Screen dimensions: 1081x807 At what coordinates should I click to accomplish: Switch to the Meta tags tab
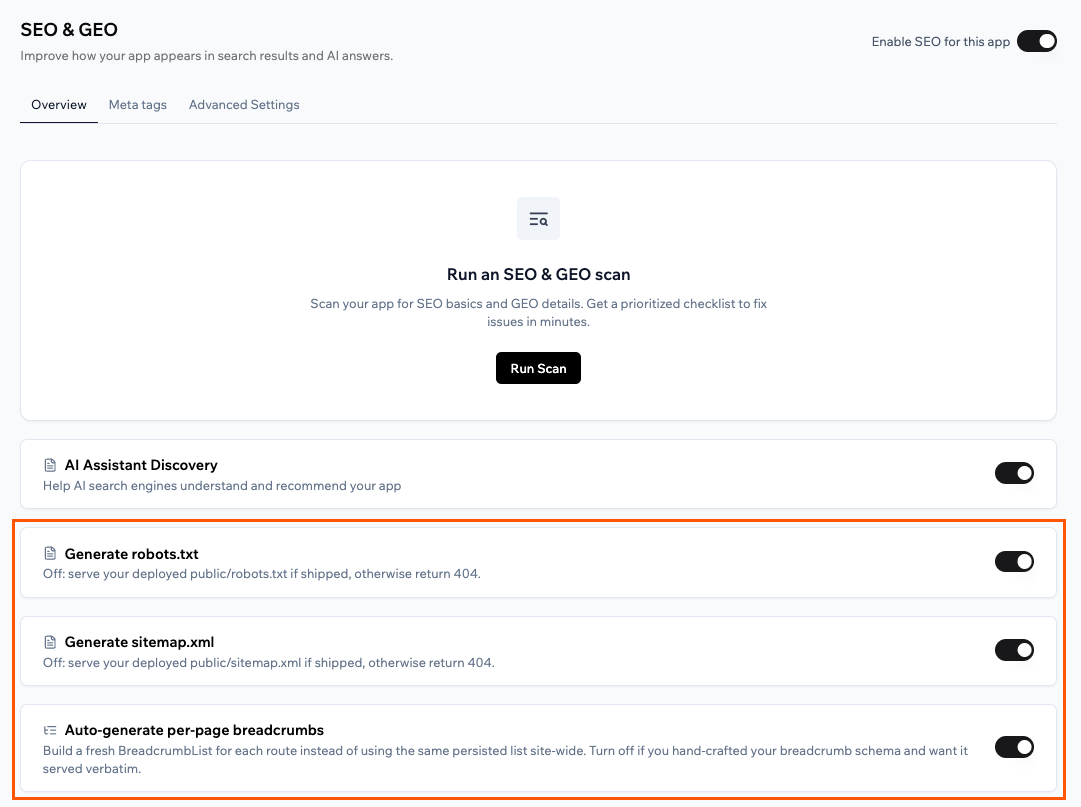pos(138,105)
